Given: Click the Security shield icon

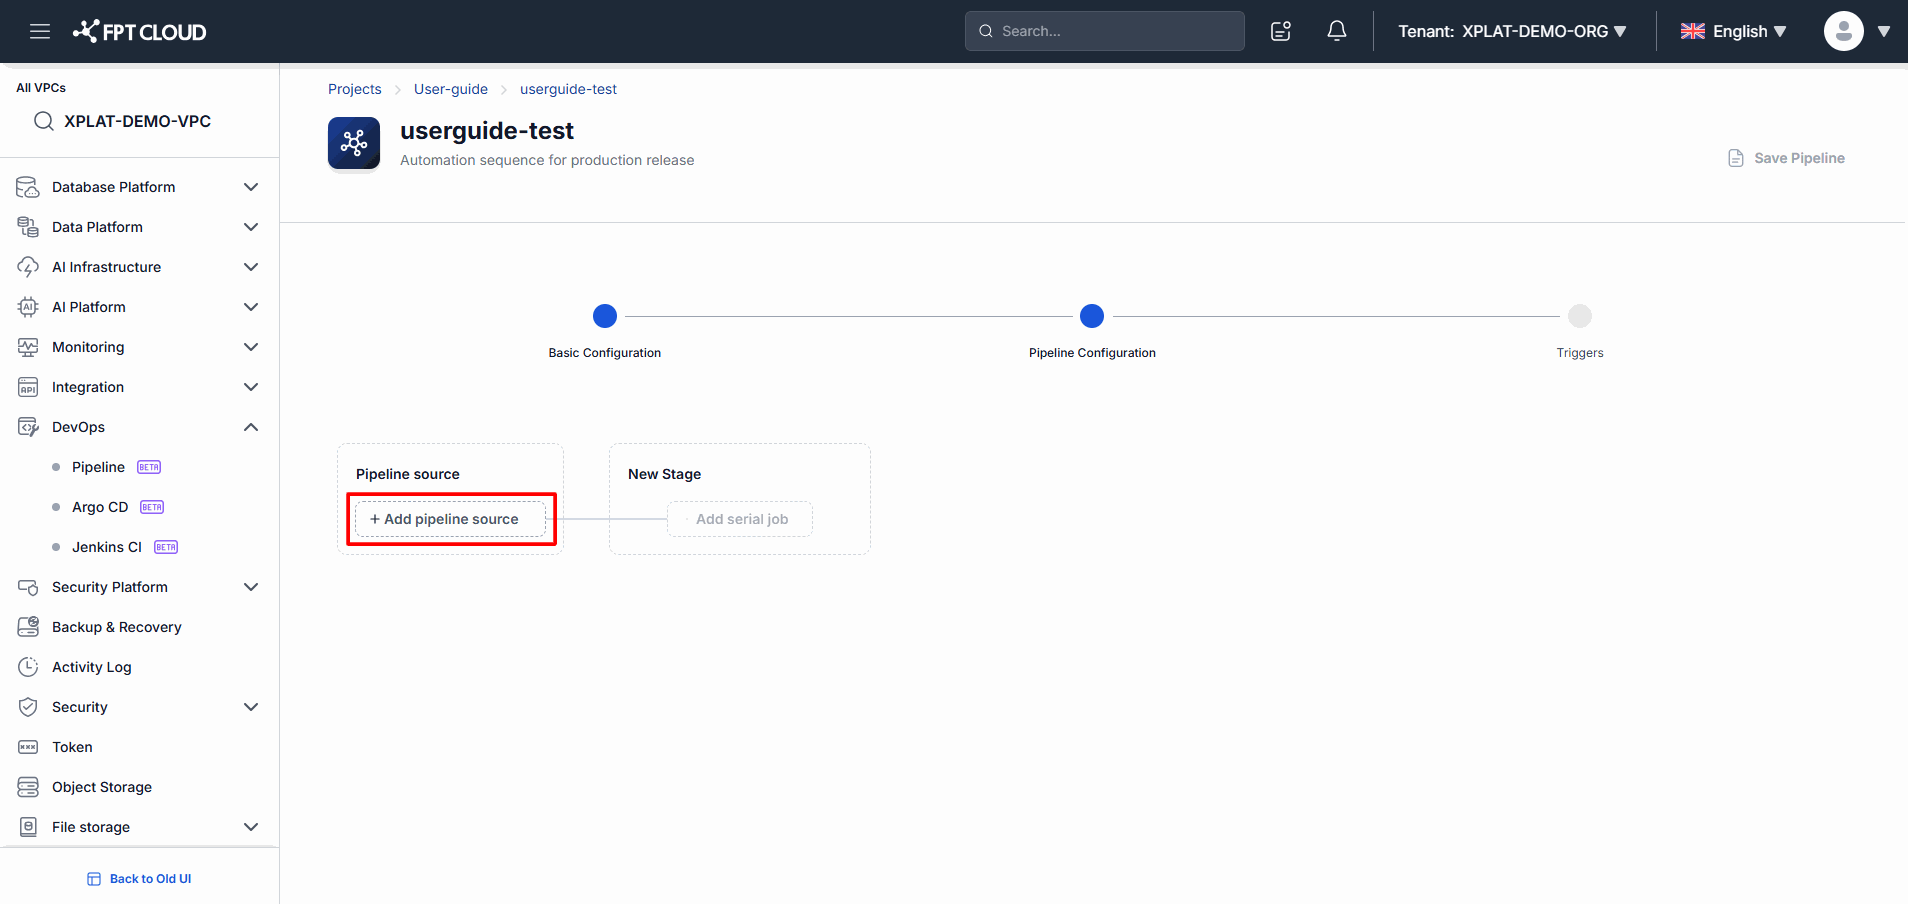Looking at the screenshot, I should point(28,707).
